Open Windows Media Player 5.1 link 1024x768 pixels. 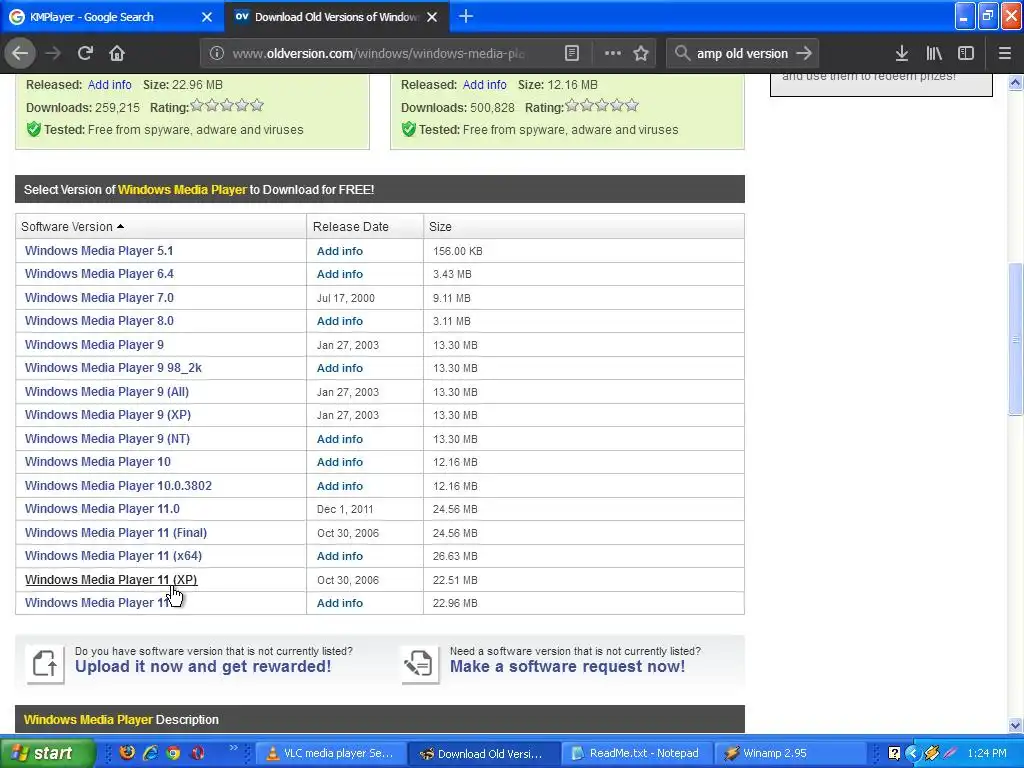pyautogui.click(x=99, y=251)
